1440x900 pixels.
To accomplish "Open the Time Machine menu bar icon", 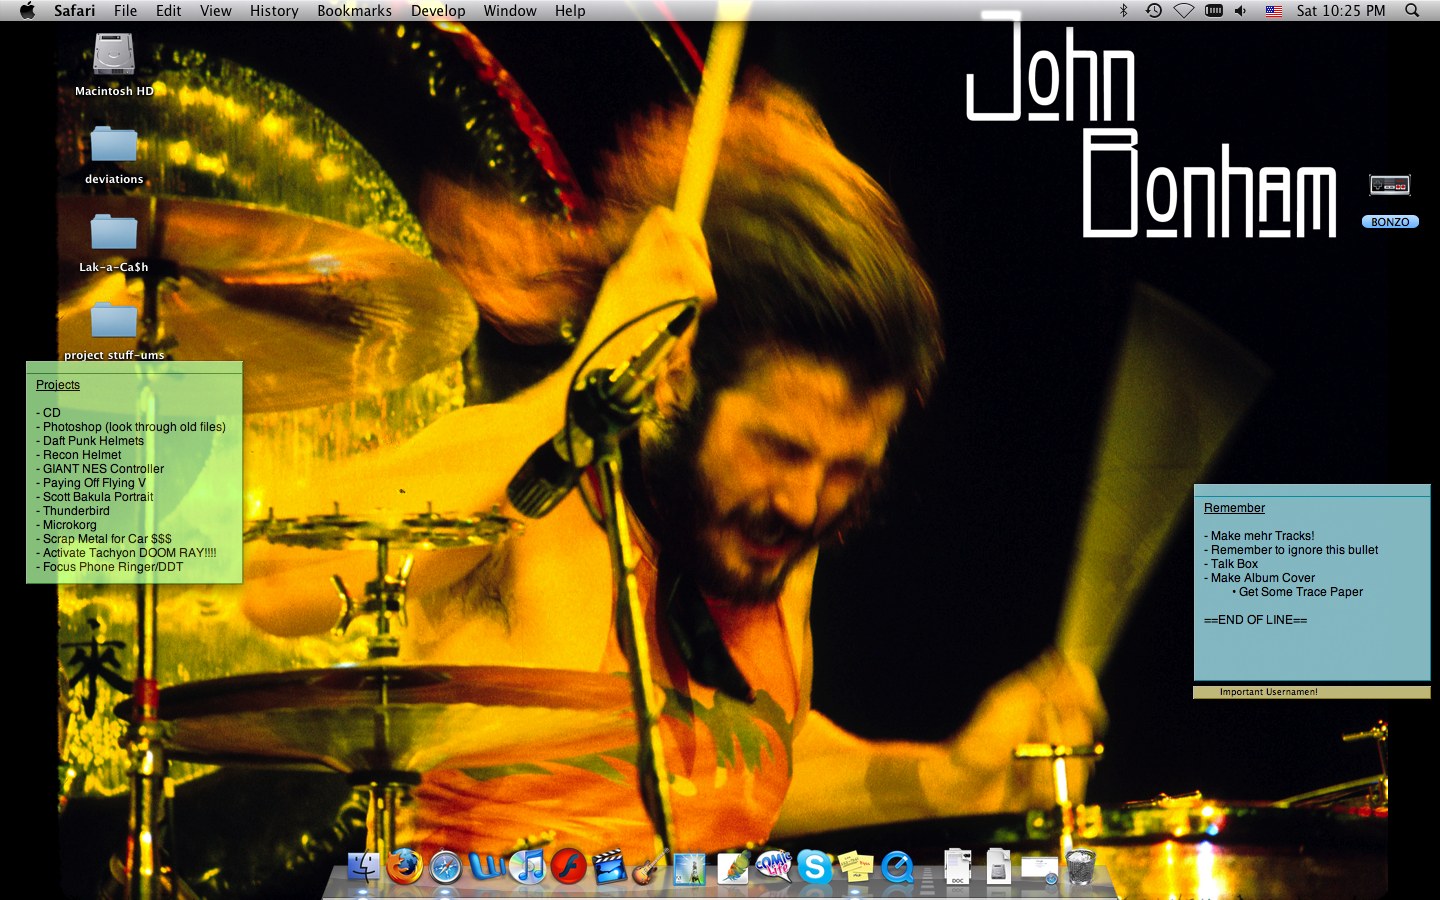I will 1153,11.
